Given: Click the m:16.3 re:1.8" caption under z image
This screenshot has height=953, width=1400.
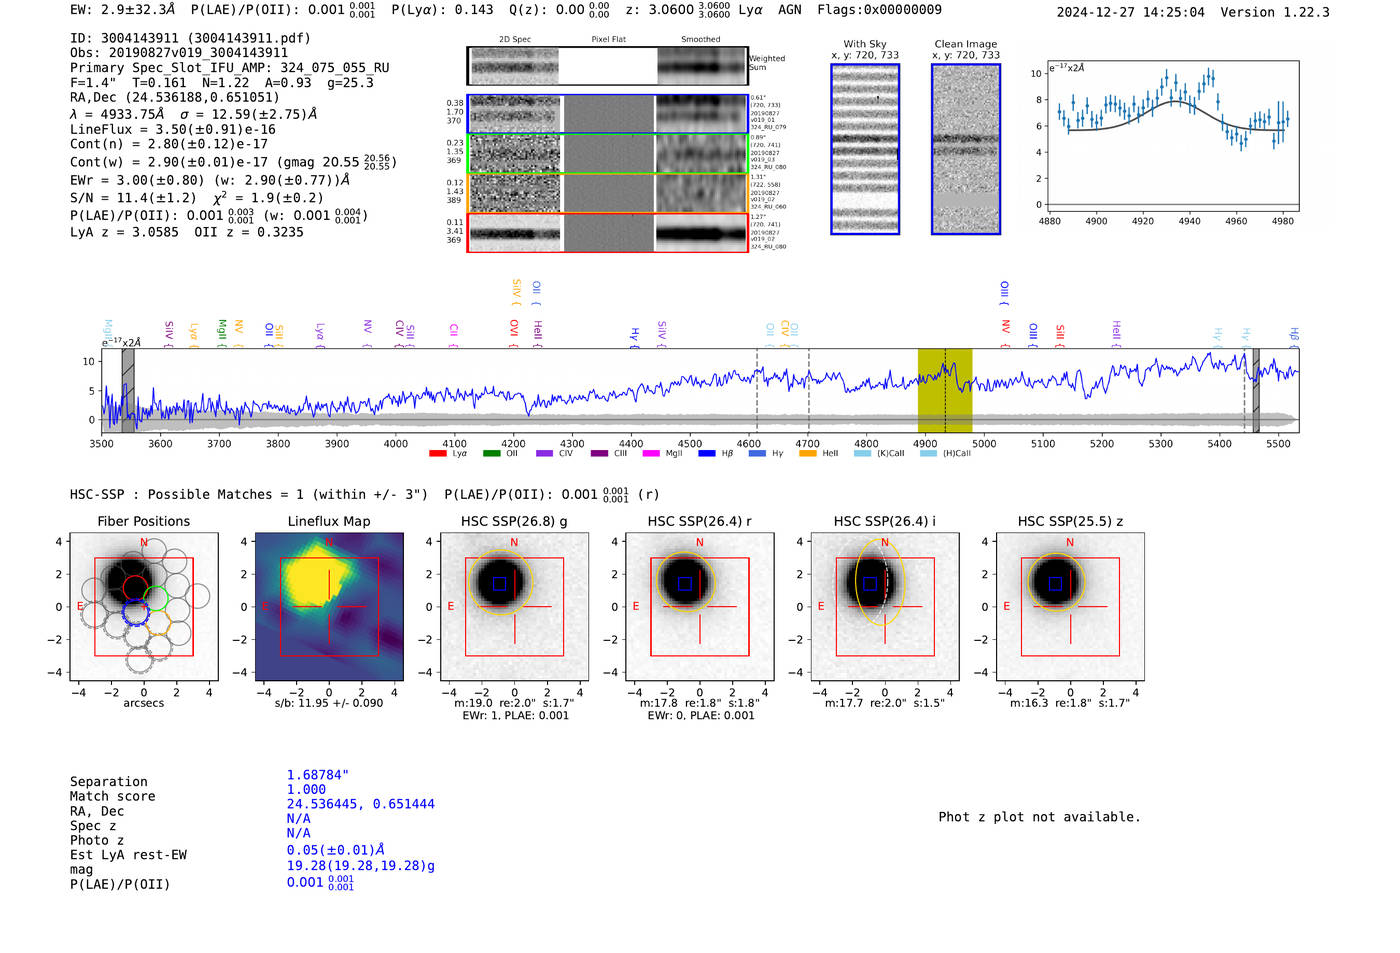Looking at the screenshot, I should (x=1070, y=703).
